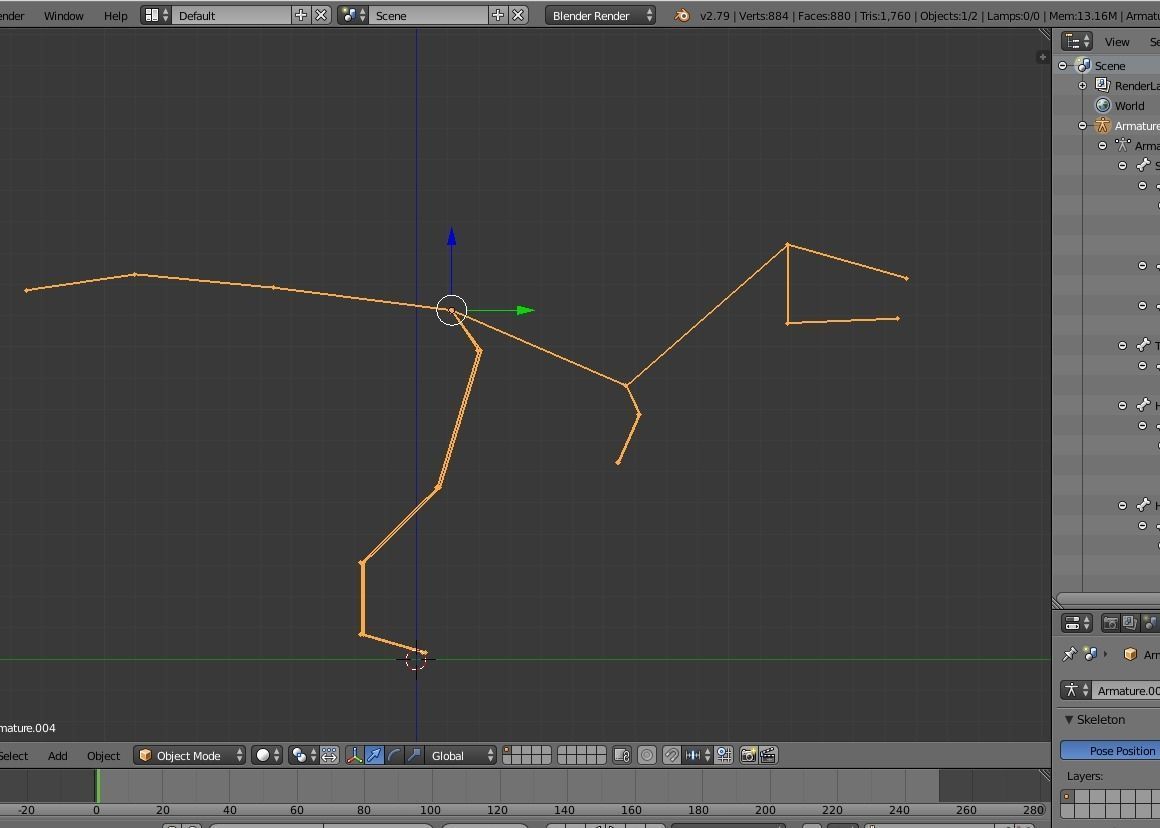Toggle the 3D manipulator widget
This screenshot has width=1160, height=828.
(354, 755)
